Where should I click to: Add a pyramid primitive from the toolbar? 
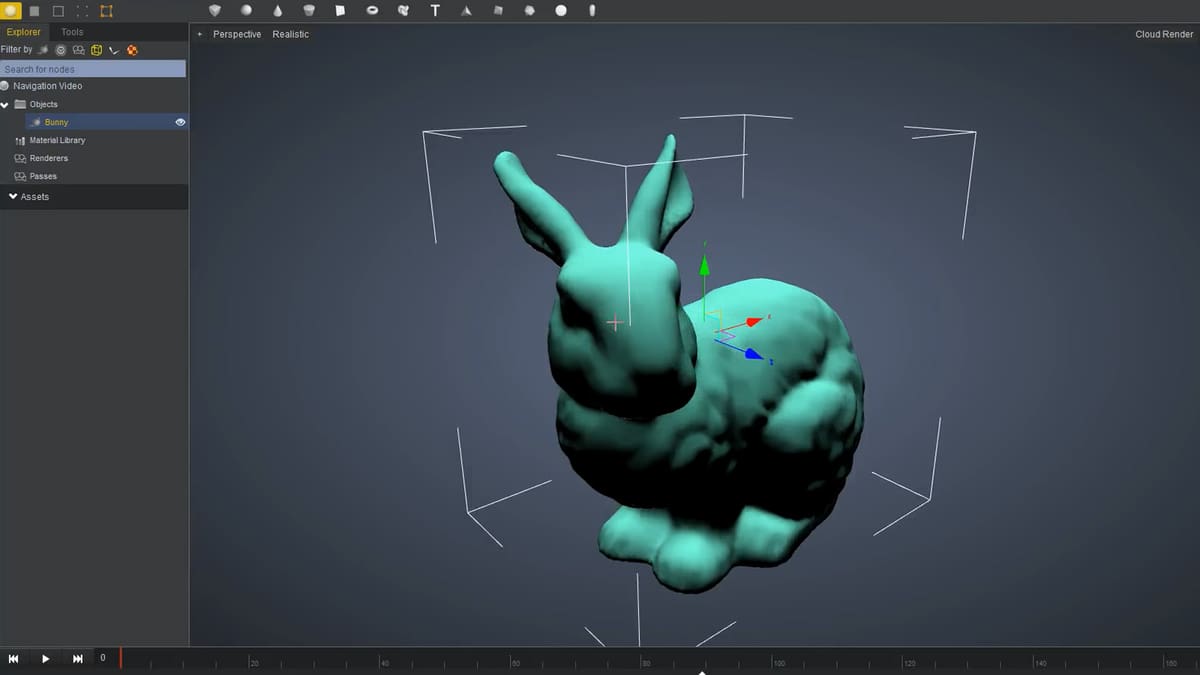pyautogui.click(x=466, y=10)
